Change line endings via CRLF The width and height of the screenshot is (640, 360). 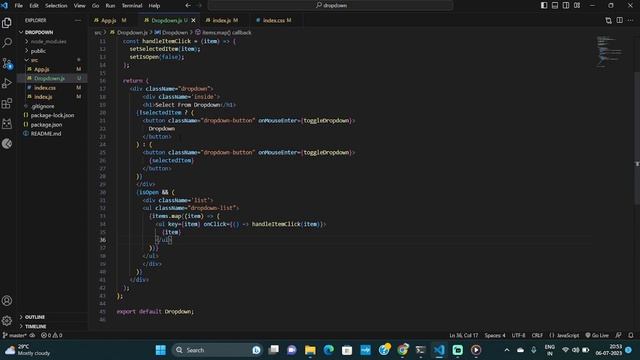pyautogui.click(x=537, y=336)
